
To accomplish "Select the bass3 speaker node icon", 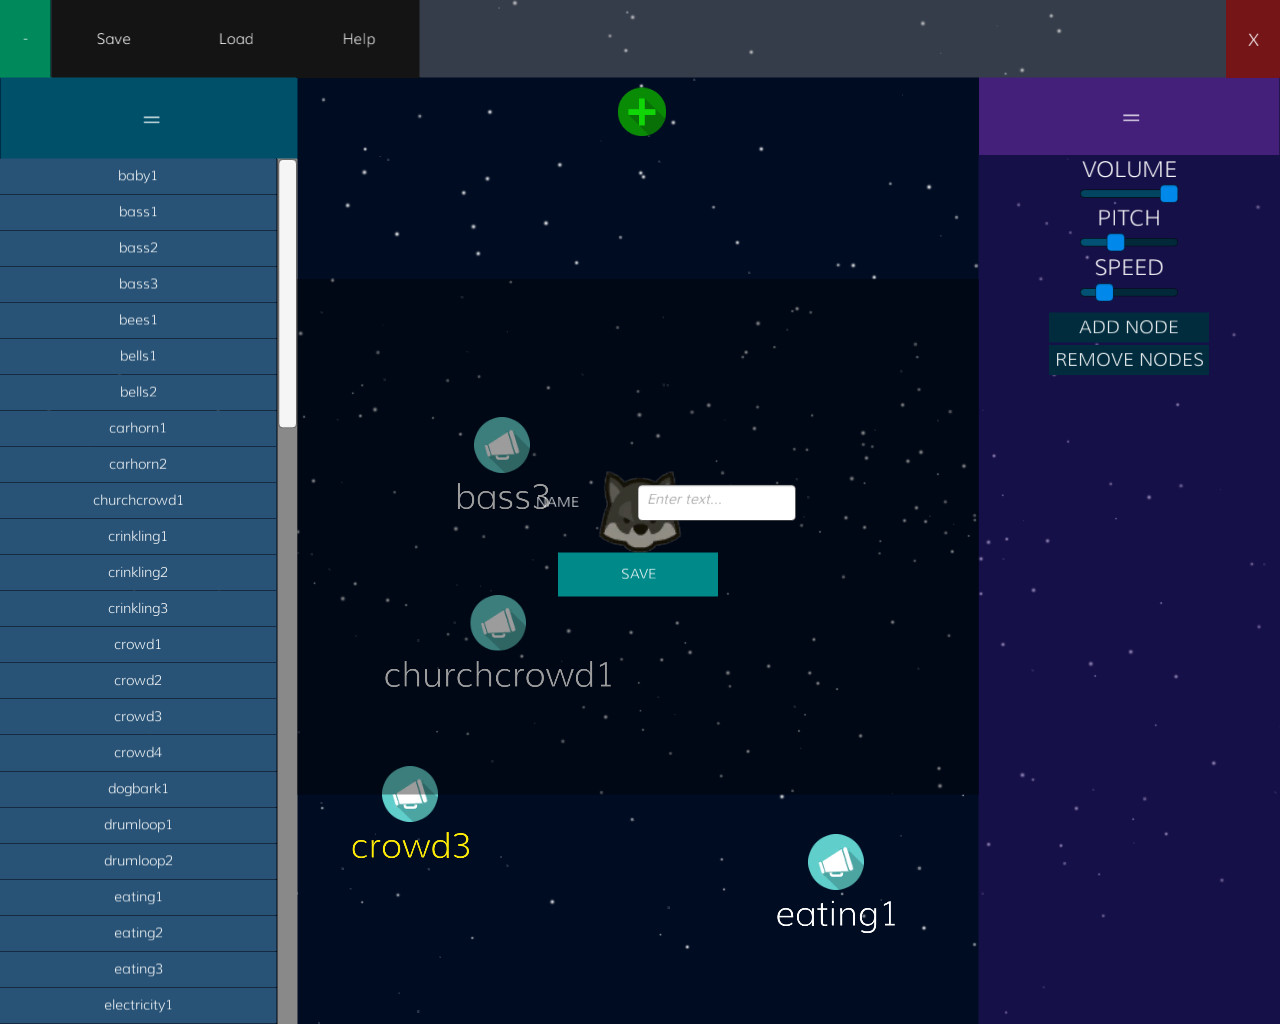I will (x=501, y=444).
